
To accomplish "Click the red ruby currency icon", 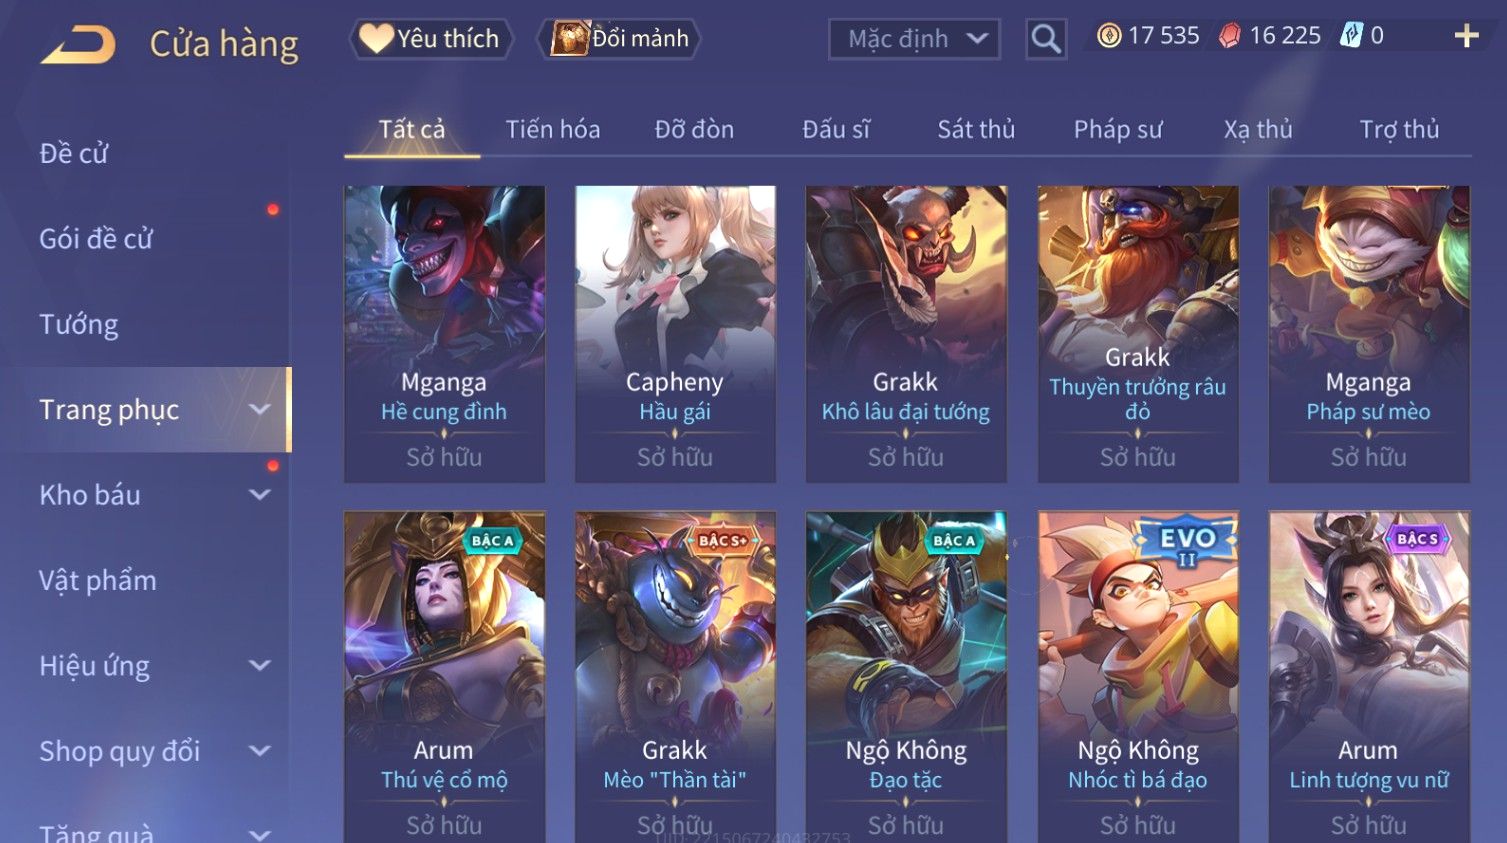I will pyautogui.click(x=1230, y=36).
